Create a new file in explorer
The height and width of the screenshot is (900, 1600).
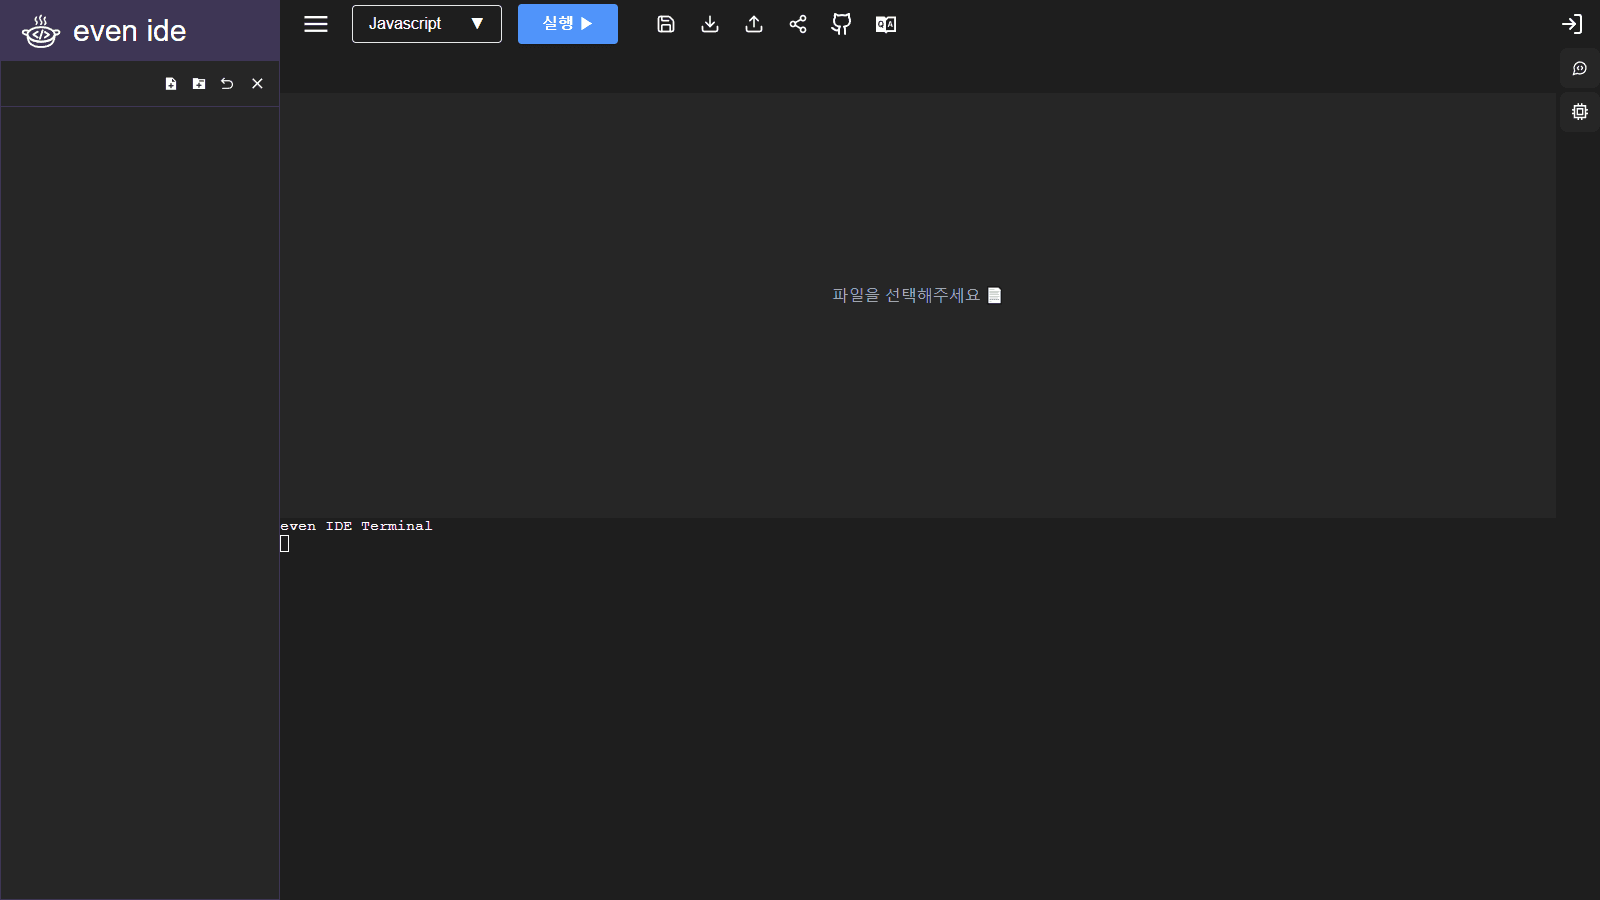pos(171,84)
